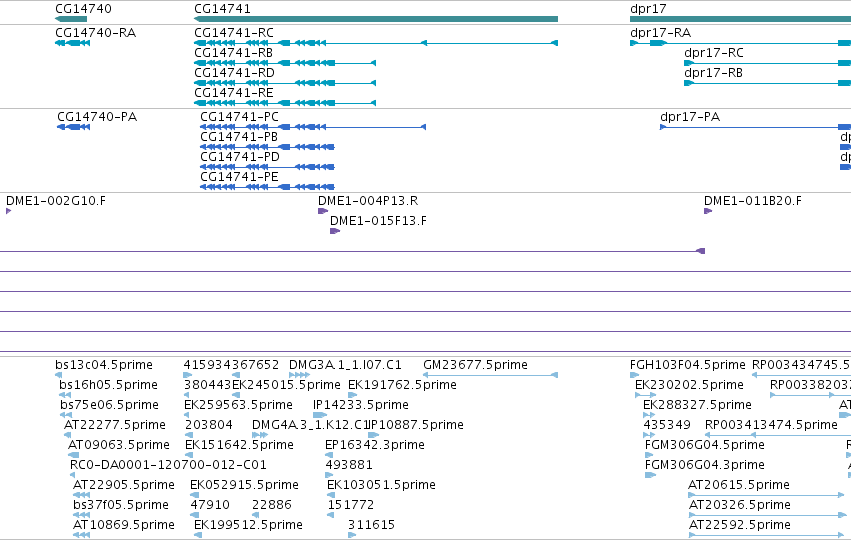This screenshot has height=540, width=851.
Task: Click the dpr17-PA label
Action: point(690,117)
